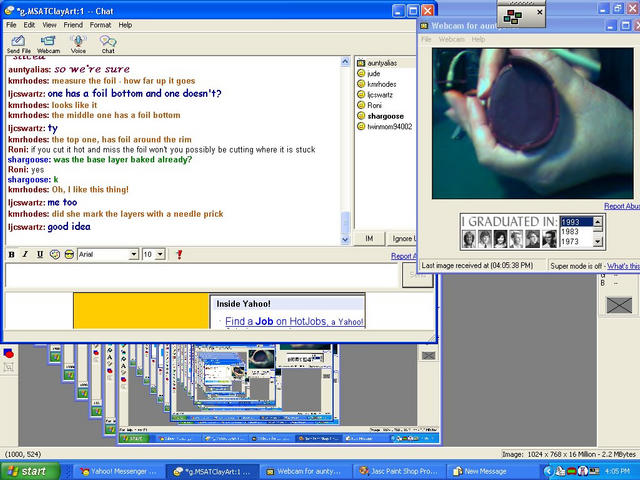This screenshot has height=480, width=640.
Task: Click the red and blue shapes tool icon
Action: pos(9,353)
